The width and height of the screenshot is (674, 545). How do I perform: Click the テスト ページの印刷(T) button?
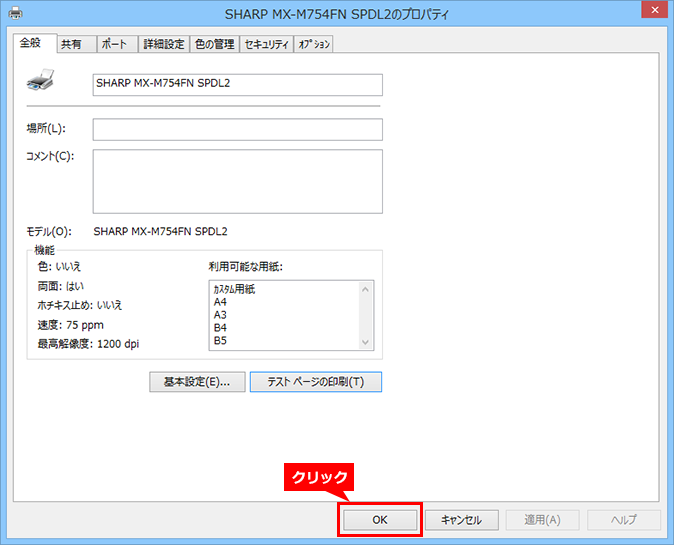click(x=316, y=382)
